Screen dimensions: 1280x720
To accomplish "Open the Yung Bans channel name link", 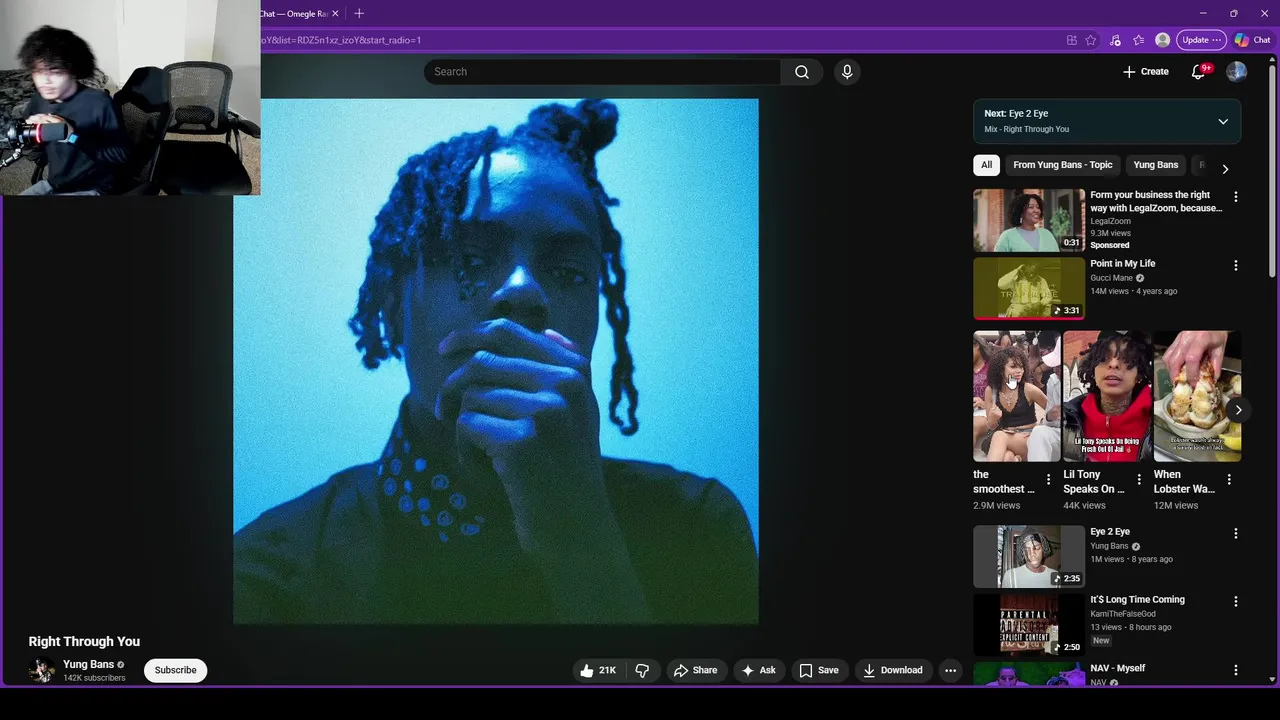I will [x=88, y=664].
